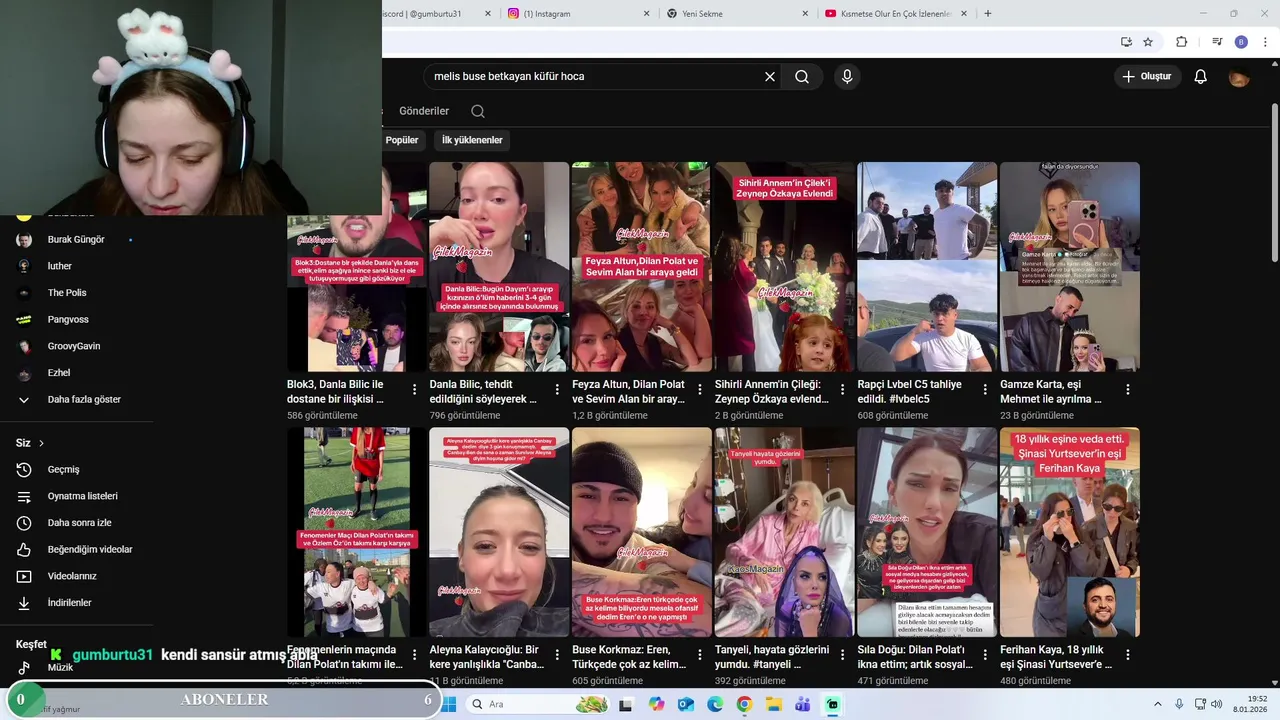Open Microsoft Edge from the taskbar
Image resolution: width=1280 pixels, height=720 pixels.
pyautogui.click(x=715, y=704)
